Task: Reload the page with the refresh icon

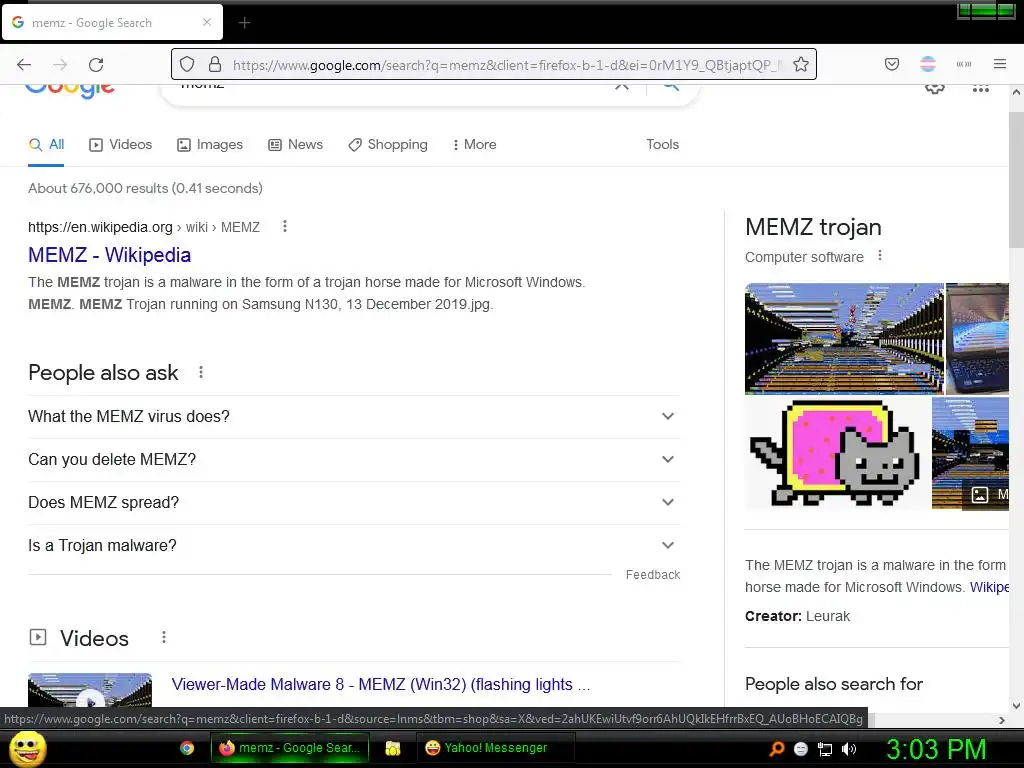Action: click(96, 64)
